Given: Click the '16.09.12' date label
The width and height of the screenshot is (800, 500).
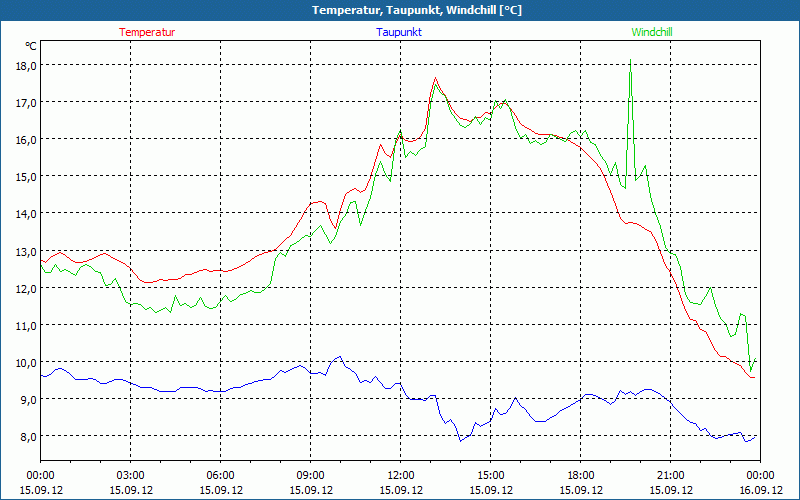Looking at the screenshot, I should 760,490.
